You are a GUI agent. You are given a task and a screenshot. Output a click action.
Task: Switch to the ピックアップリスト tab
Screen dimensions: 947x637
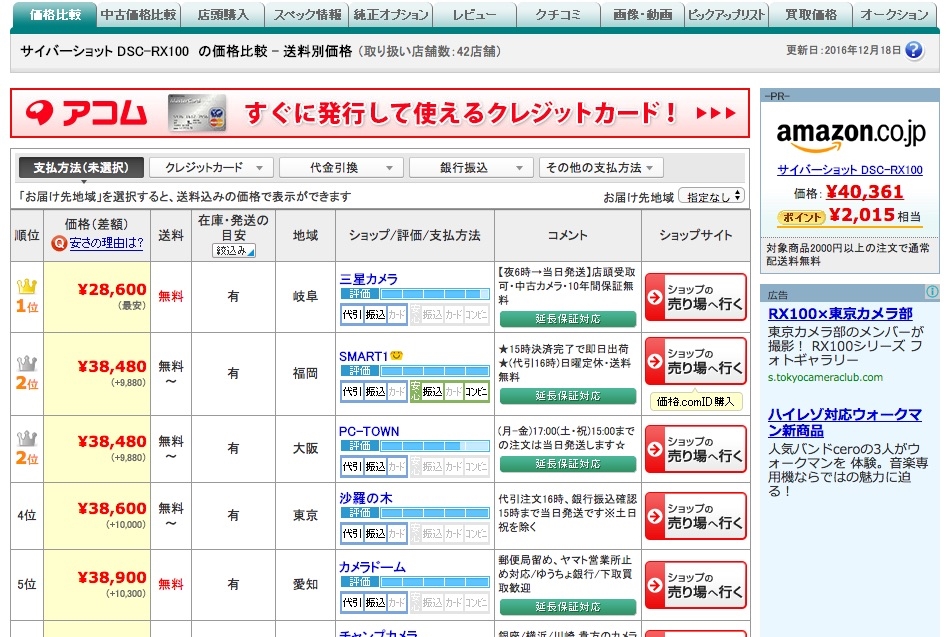727,14
